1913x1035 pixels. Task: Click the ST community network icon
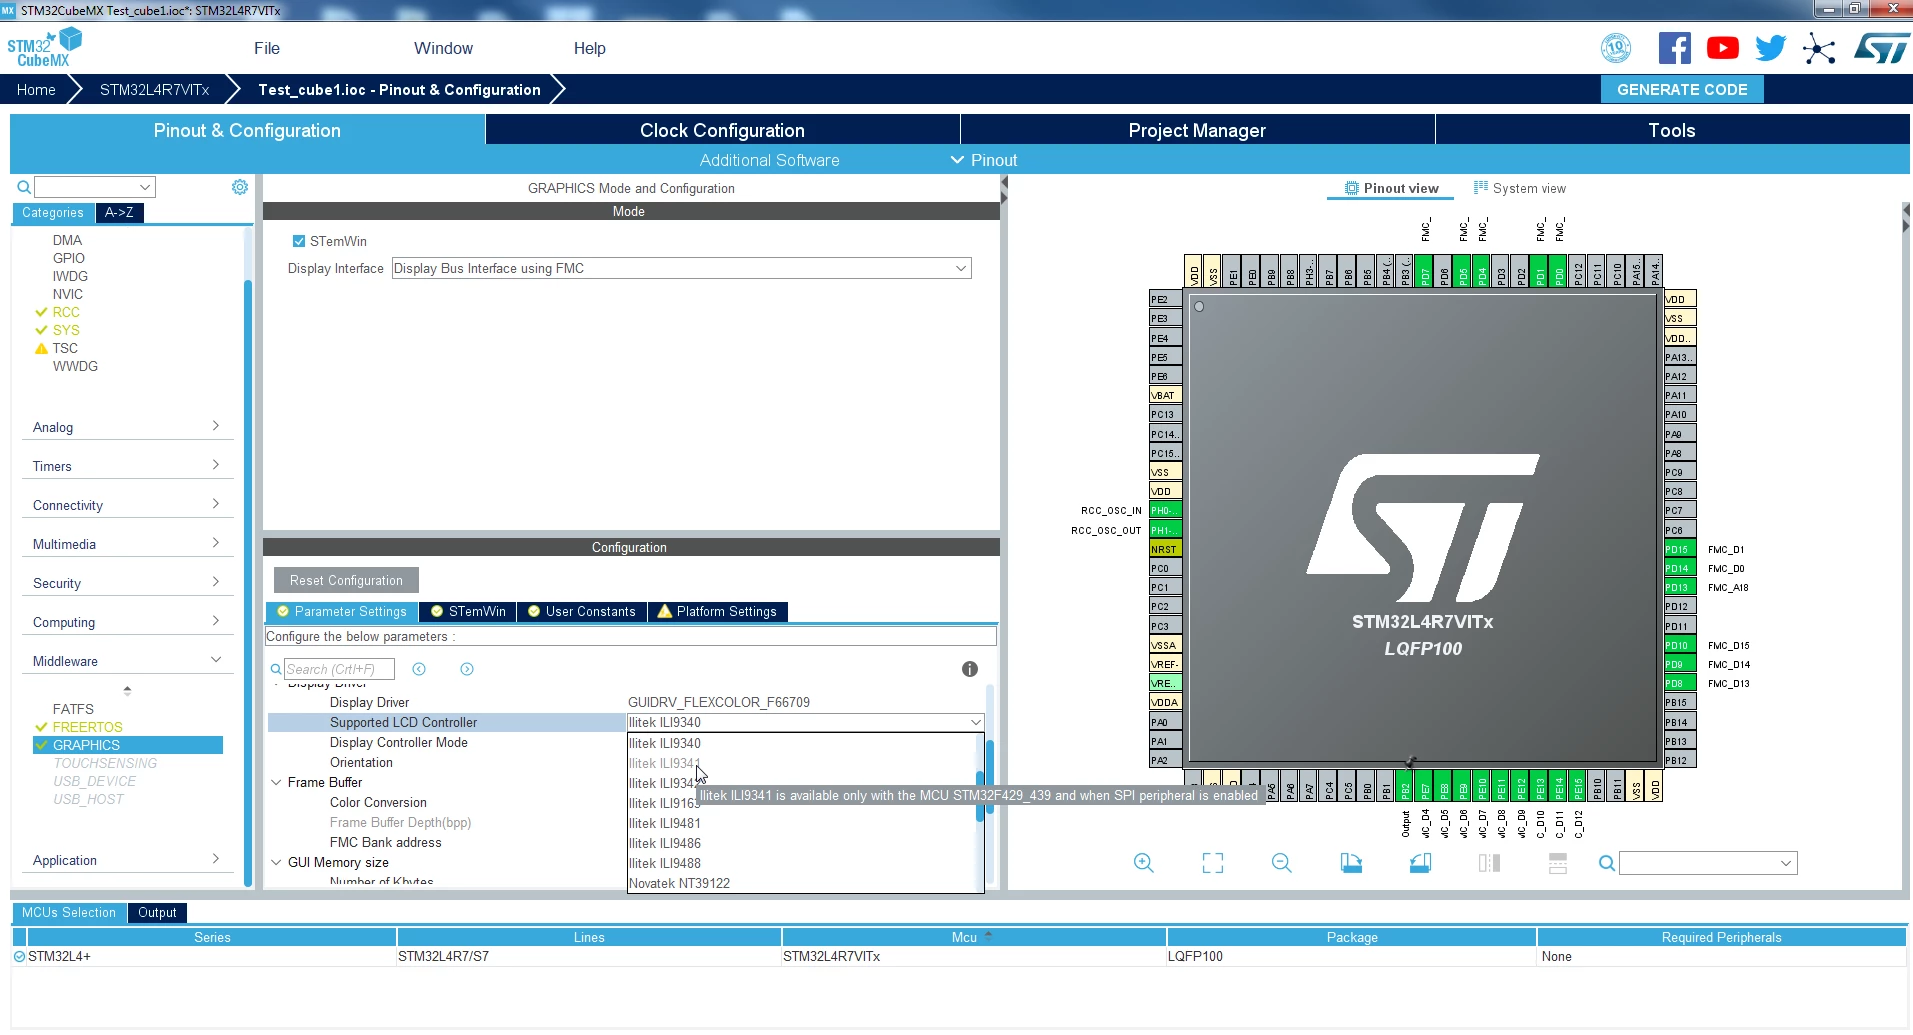click(x=1819, y=48)
